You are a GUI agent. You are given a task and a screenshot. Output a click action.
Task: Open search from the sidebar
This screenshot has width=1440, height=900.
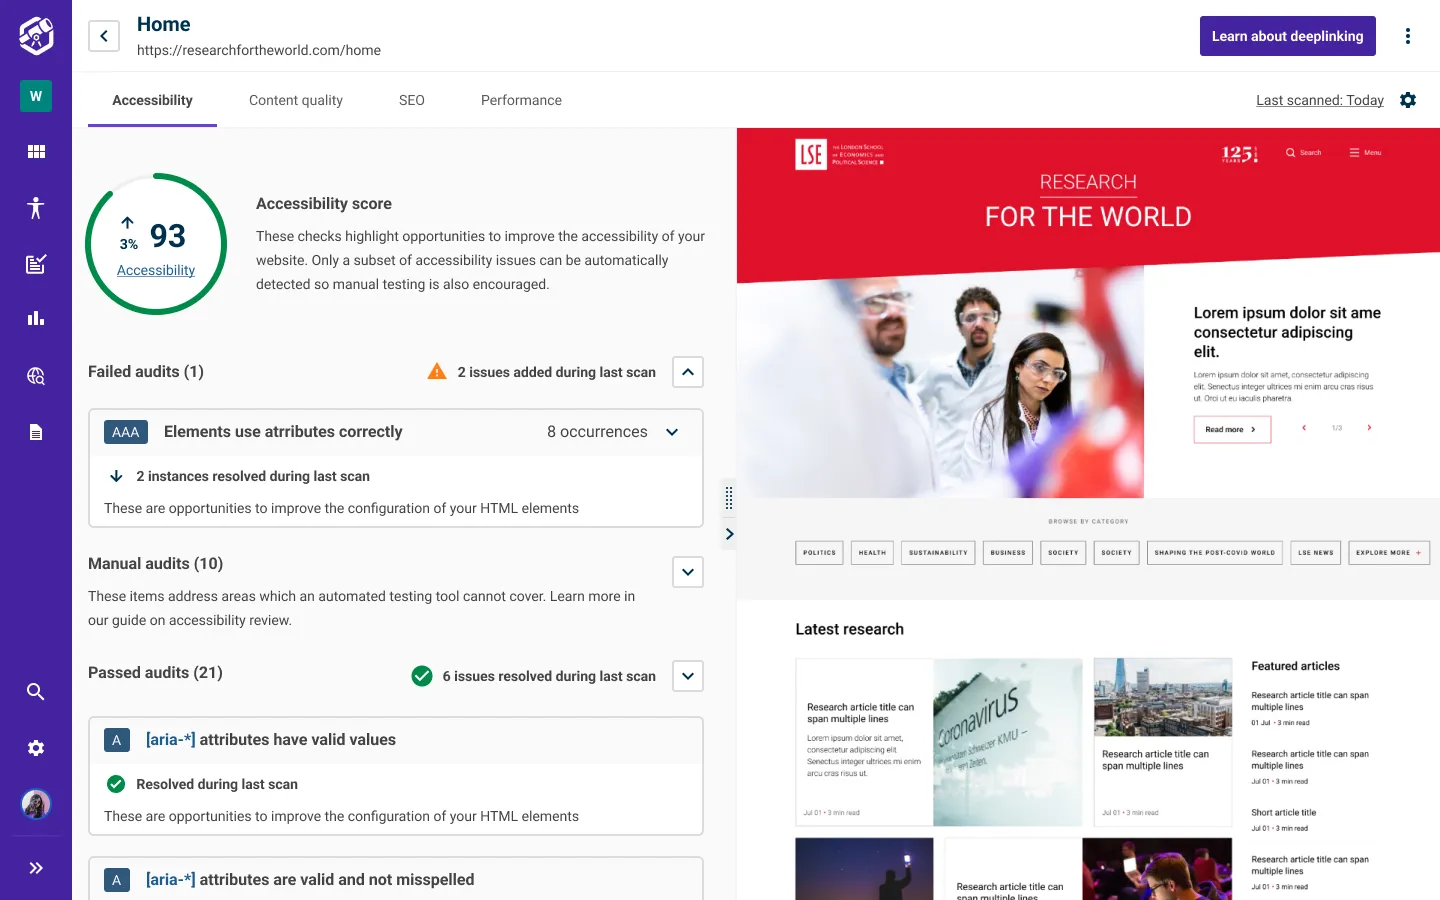(x=35, y=691)
